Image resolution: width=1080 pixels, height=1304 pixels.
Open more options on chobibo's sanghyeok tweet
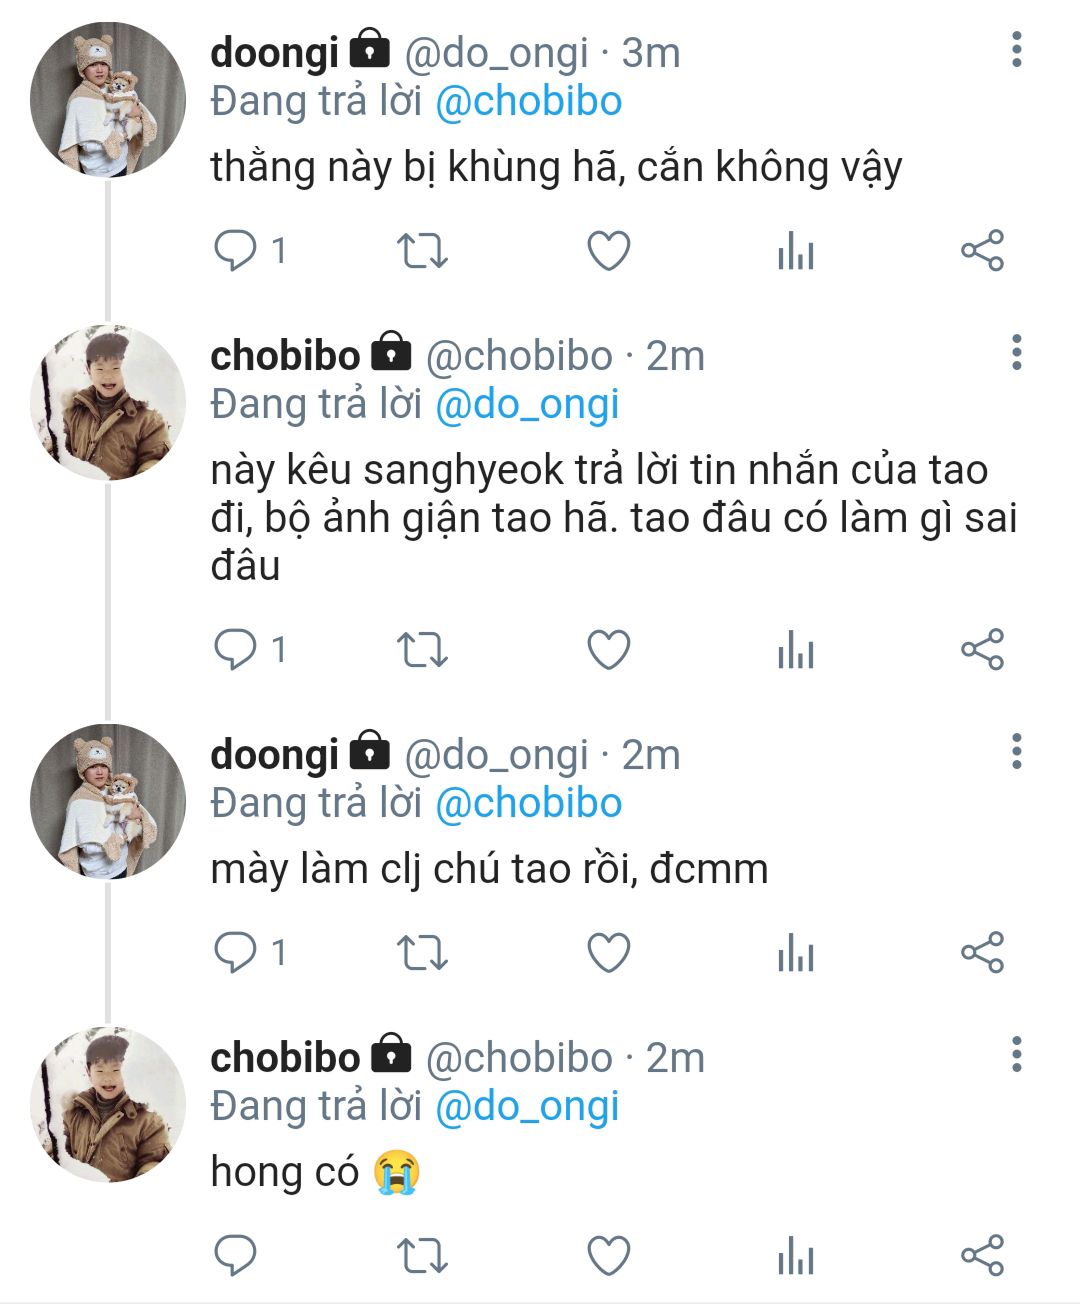coord(1016,353)
